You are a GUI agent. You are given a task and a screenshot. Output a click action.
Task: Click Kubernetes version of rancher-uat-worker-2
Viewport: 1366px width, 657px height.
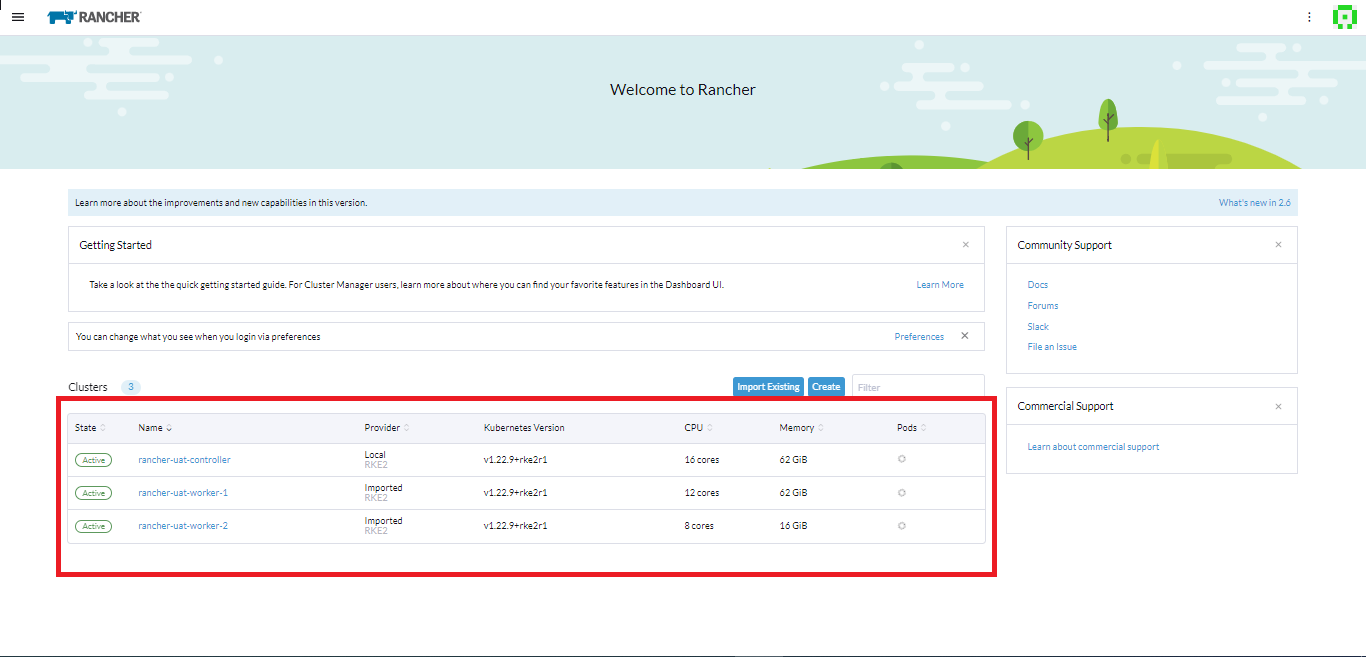[515, 526]
